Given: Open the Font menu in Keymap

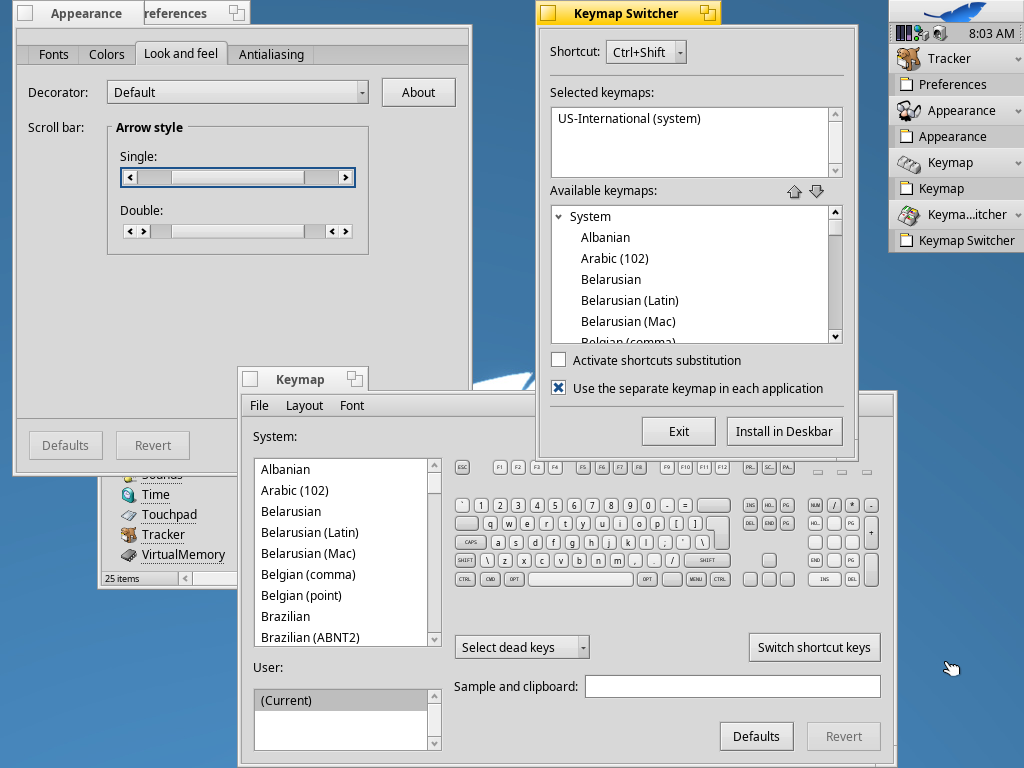Looking at the screenshot, I should click(352, 406).
